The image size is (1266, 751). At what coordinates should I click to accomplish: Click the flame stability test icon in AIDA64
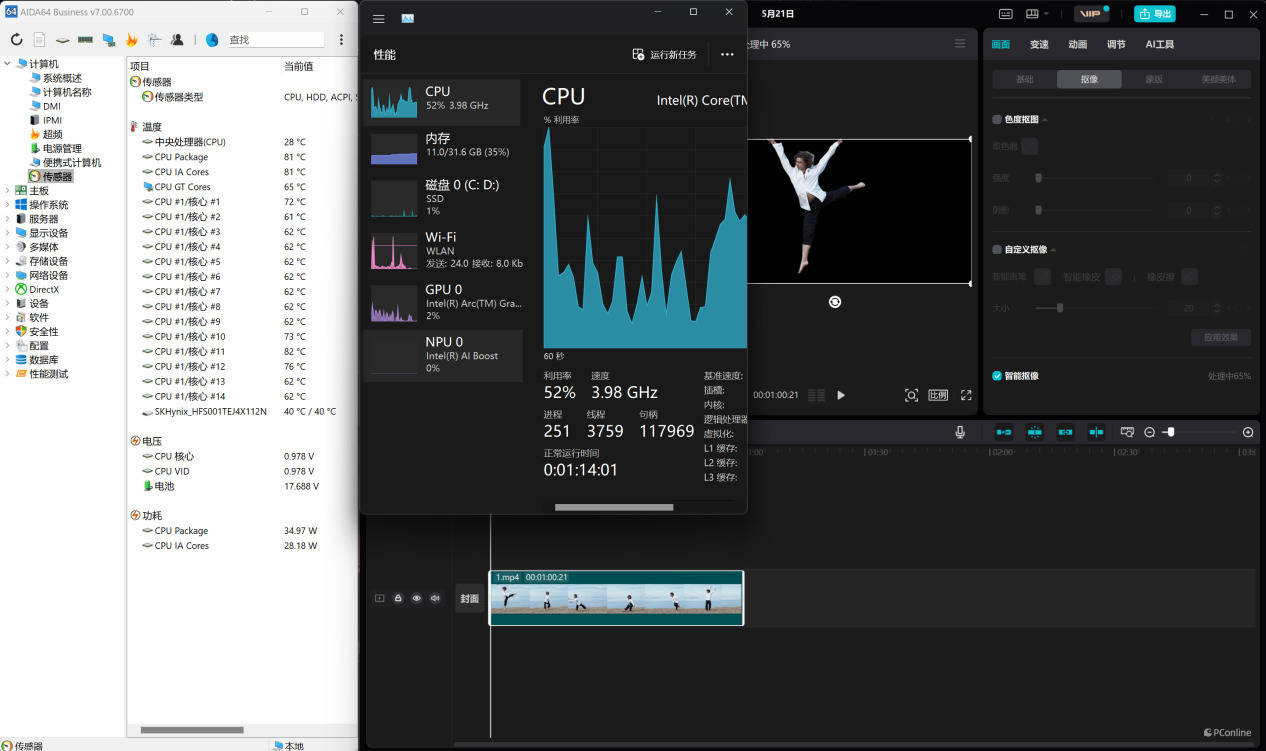point(131,40)
